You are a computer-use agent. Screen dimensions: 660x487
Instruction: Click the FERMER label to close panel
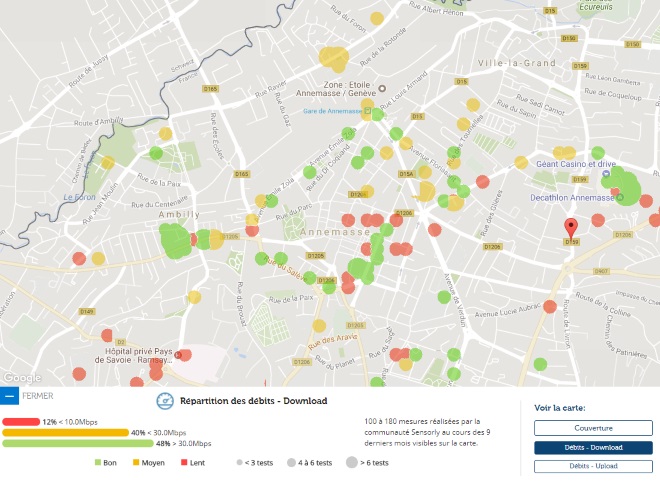37,397
